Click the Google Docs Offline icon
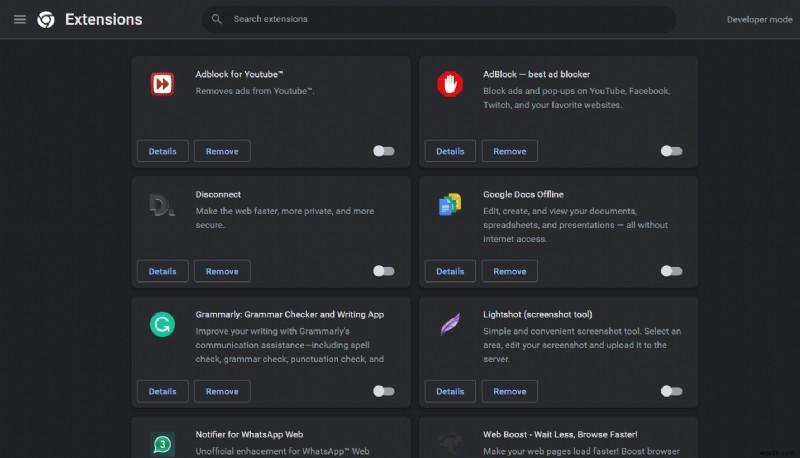 (450, 205)
